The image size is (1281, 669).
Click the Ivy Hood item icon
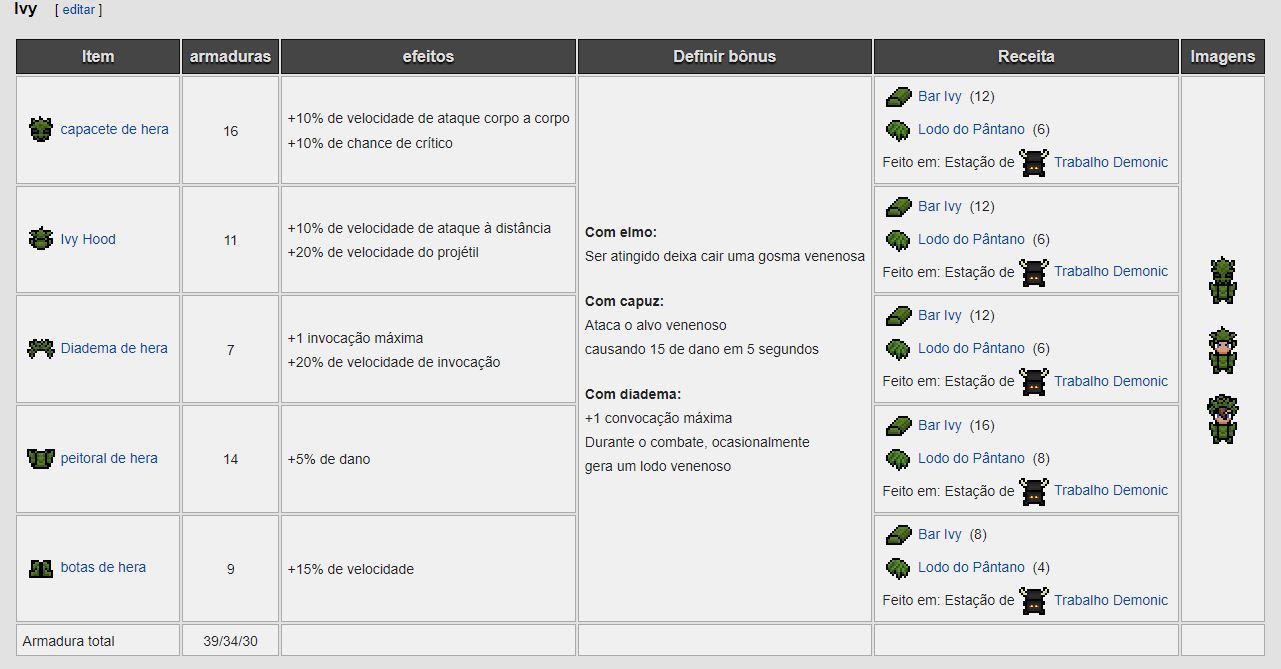click(x=41, y=239)
